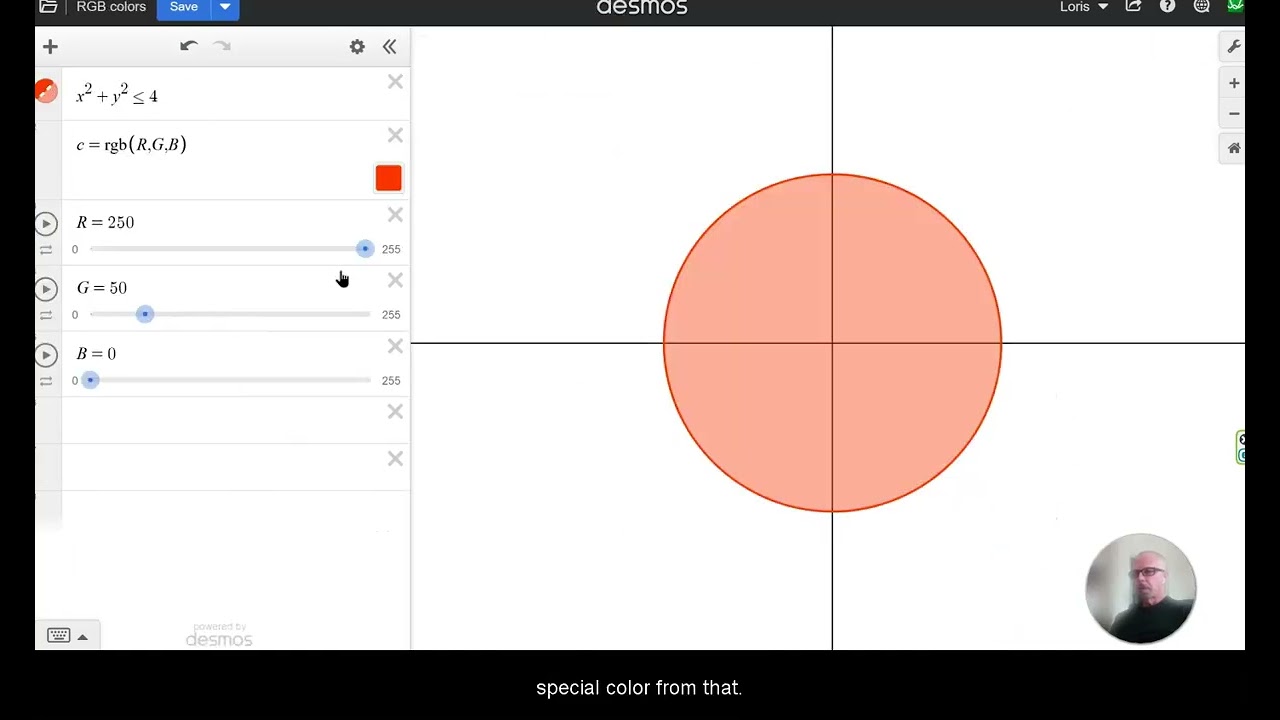Open the share graph option

1133,6
